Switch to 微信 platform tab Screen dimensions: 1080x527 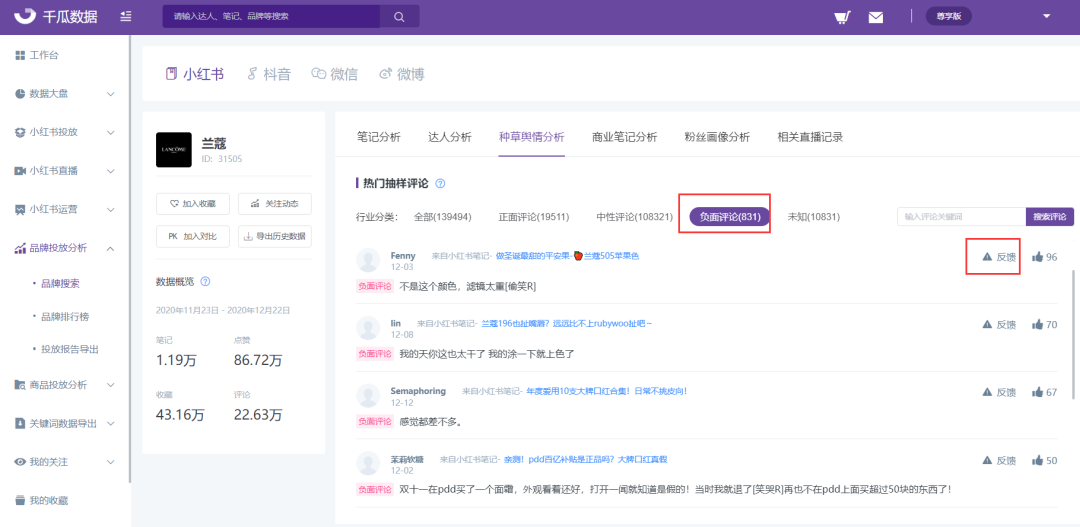(x=335, y=74)
